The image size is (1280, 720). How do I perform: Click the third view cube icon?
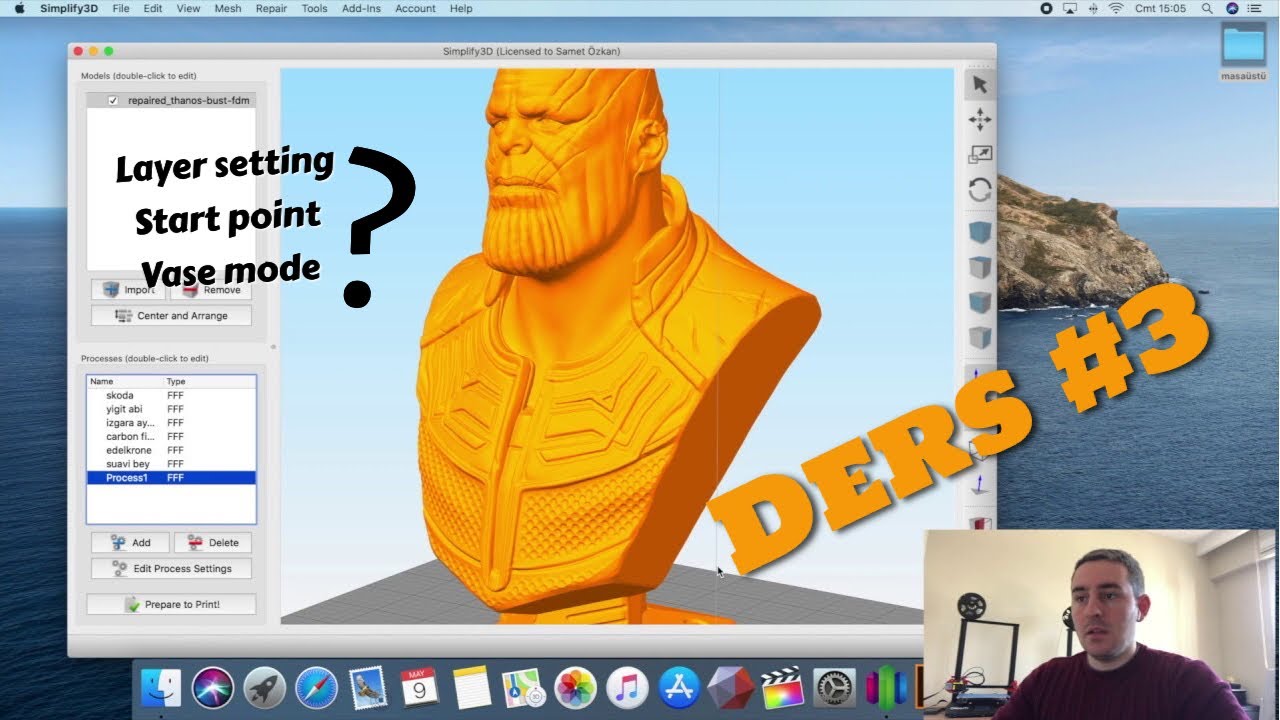pos(980,302)
